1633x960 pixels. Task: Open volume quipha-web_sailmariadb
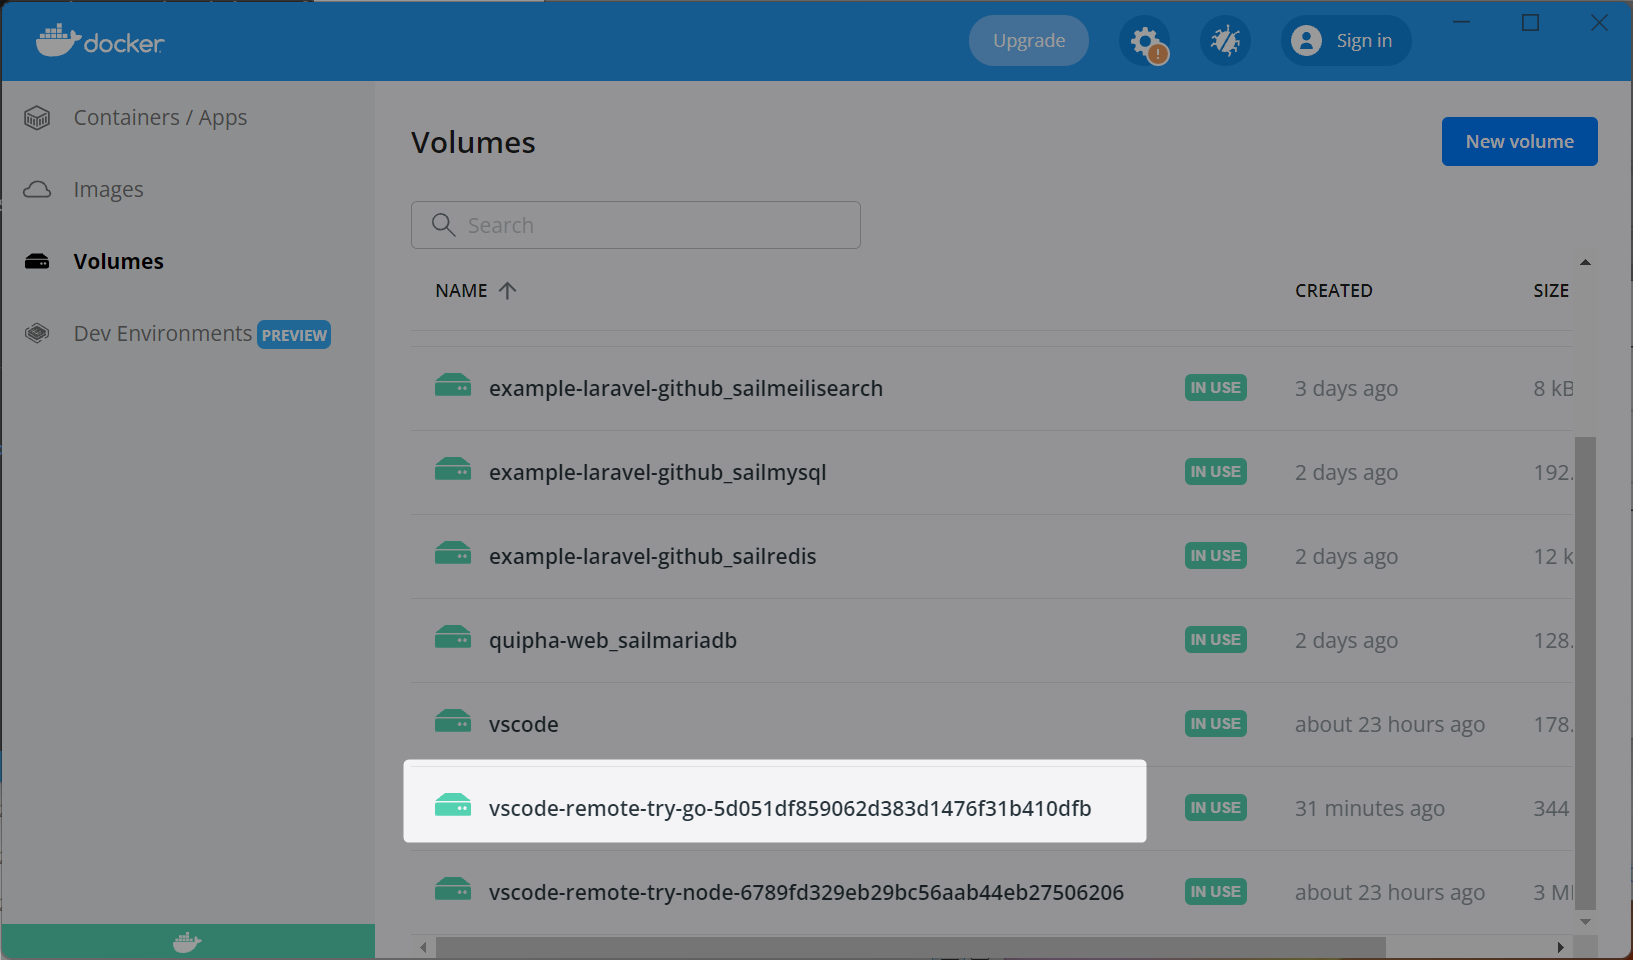(x=613, y=641)
